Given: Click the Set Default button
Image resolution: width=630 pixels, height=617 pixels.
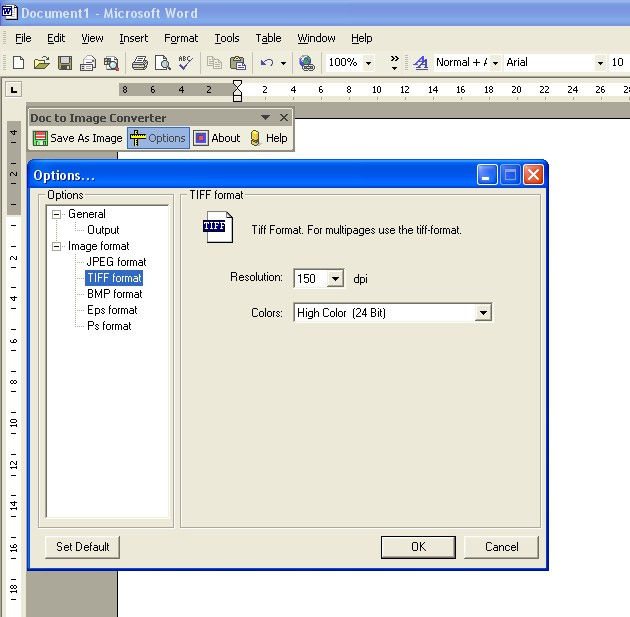Looking at the screenshot, I should [83, 547].
